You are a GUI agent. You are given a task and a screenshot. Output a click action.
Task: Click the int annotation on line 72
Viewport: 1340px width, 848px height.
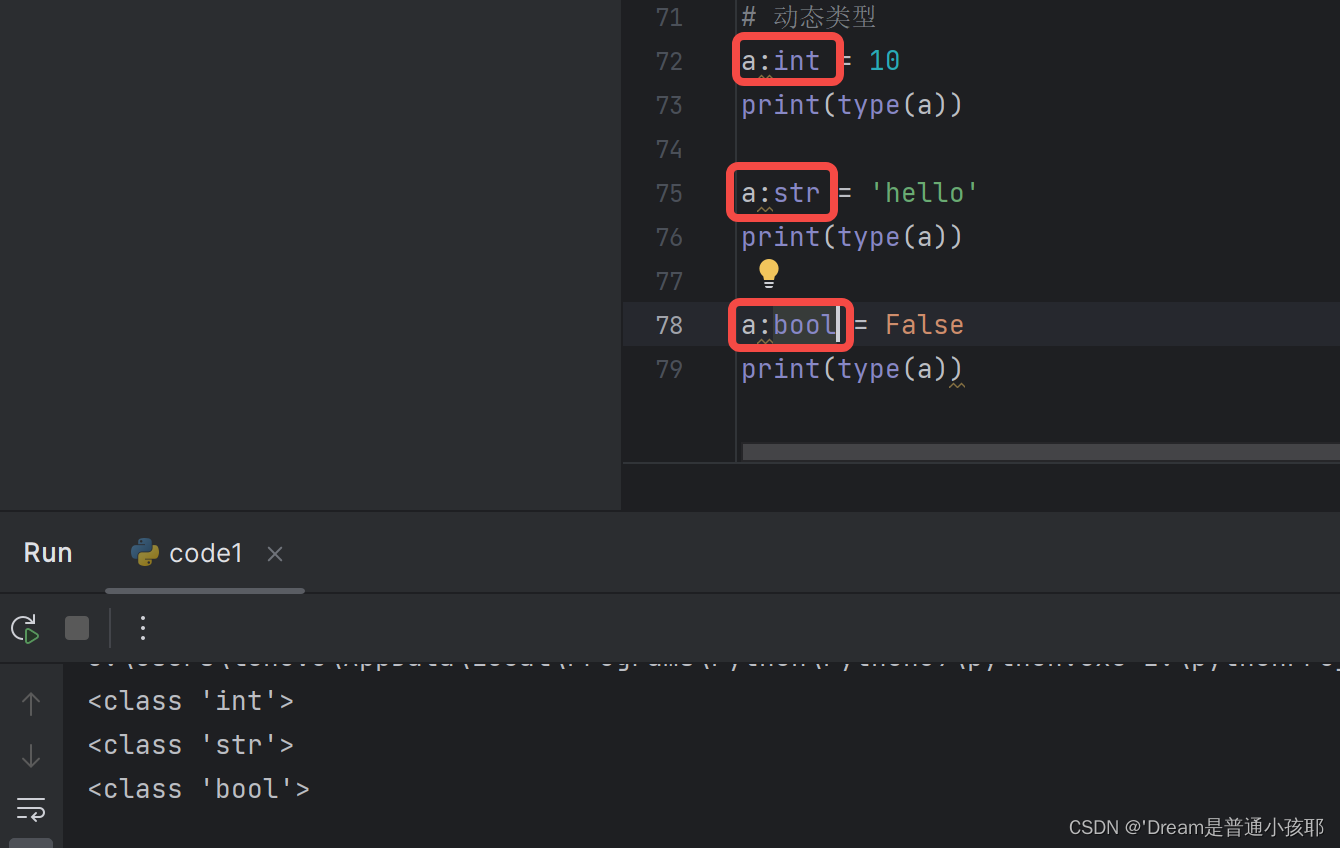pyautogui.click(x=797, y=61)
